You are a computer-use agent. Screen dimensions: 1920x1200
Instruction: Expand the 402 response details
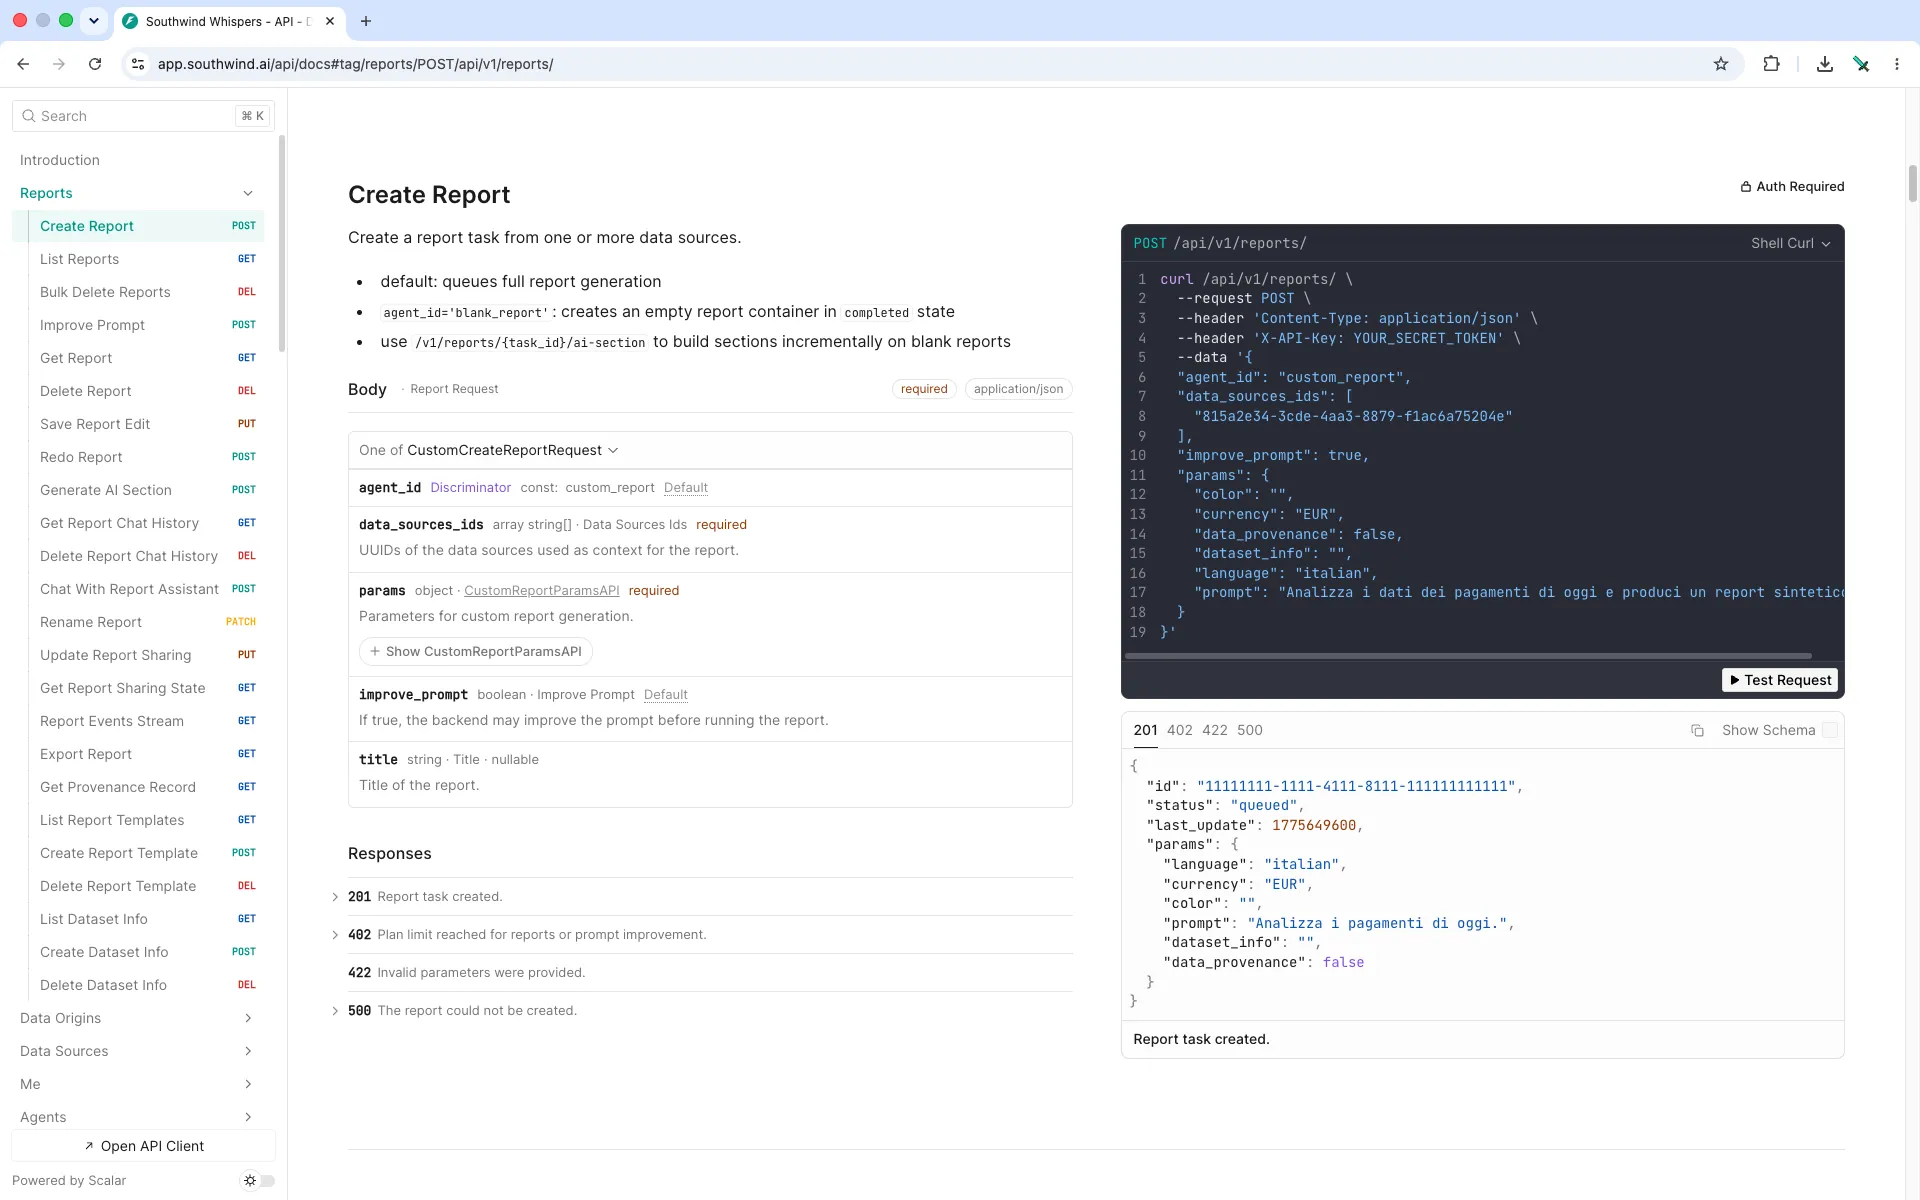click(x=335, y=935)
